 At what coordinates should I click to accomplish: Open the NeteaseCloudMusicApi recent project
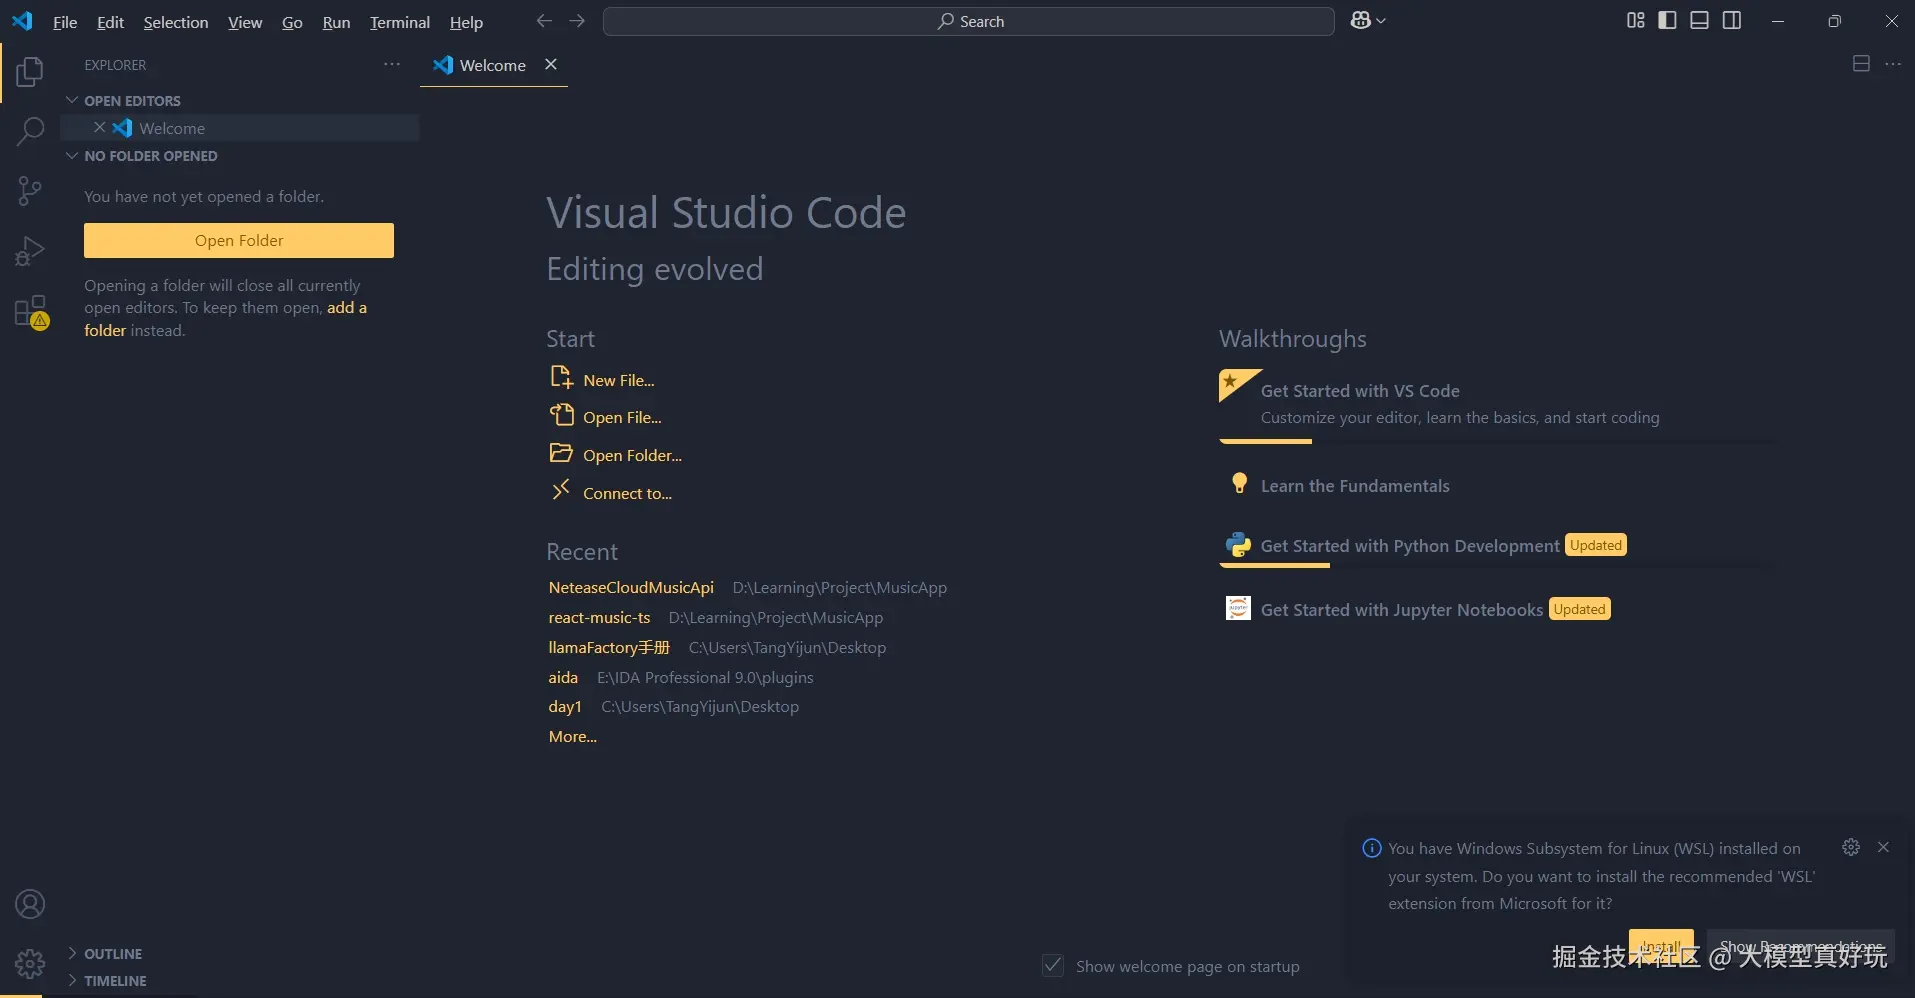click(631, 588)
